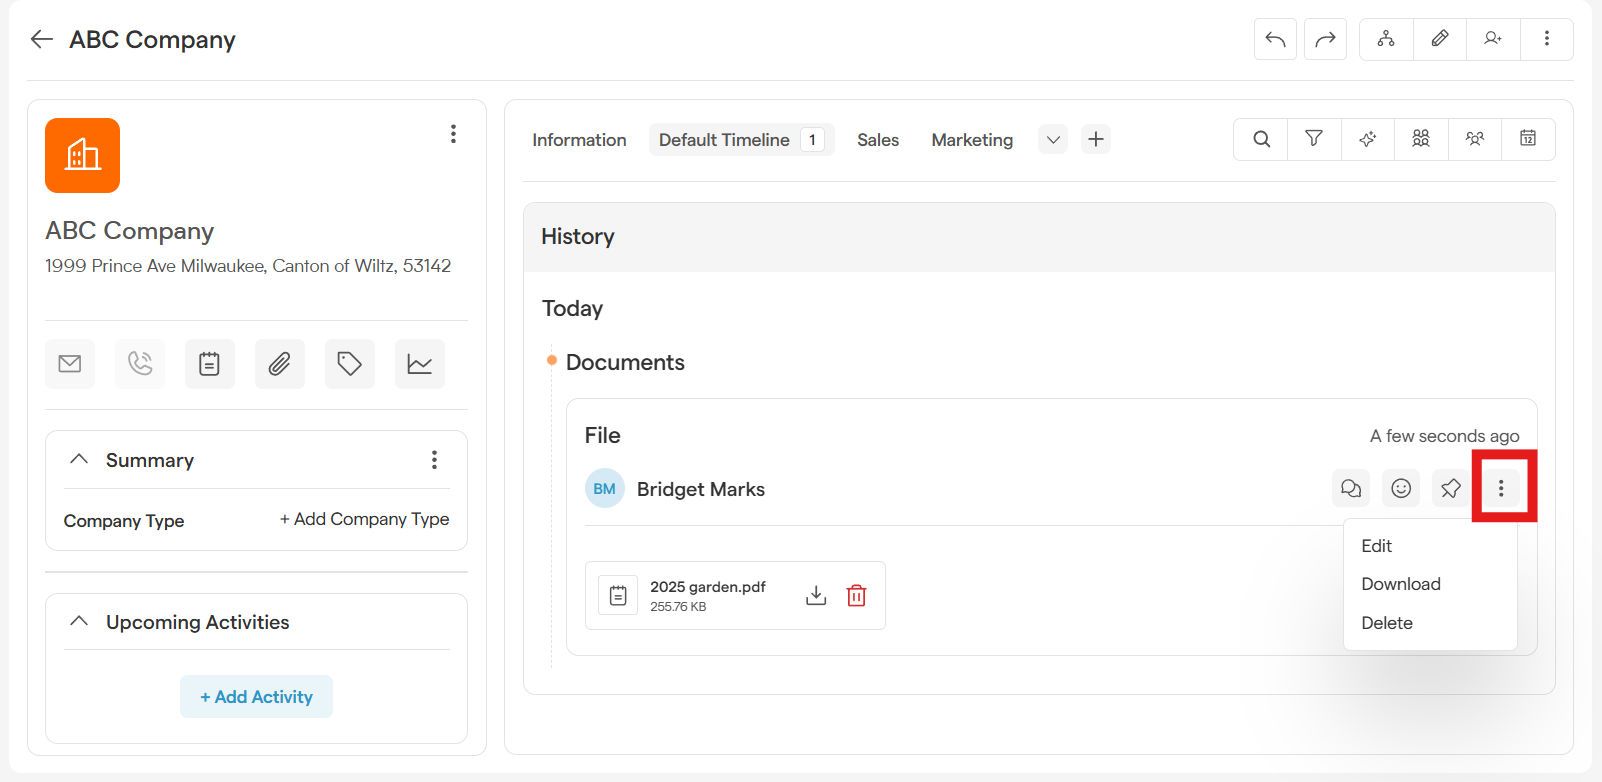Click the Add Activity button

[256, 697]
